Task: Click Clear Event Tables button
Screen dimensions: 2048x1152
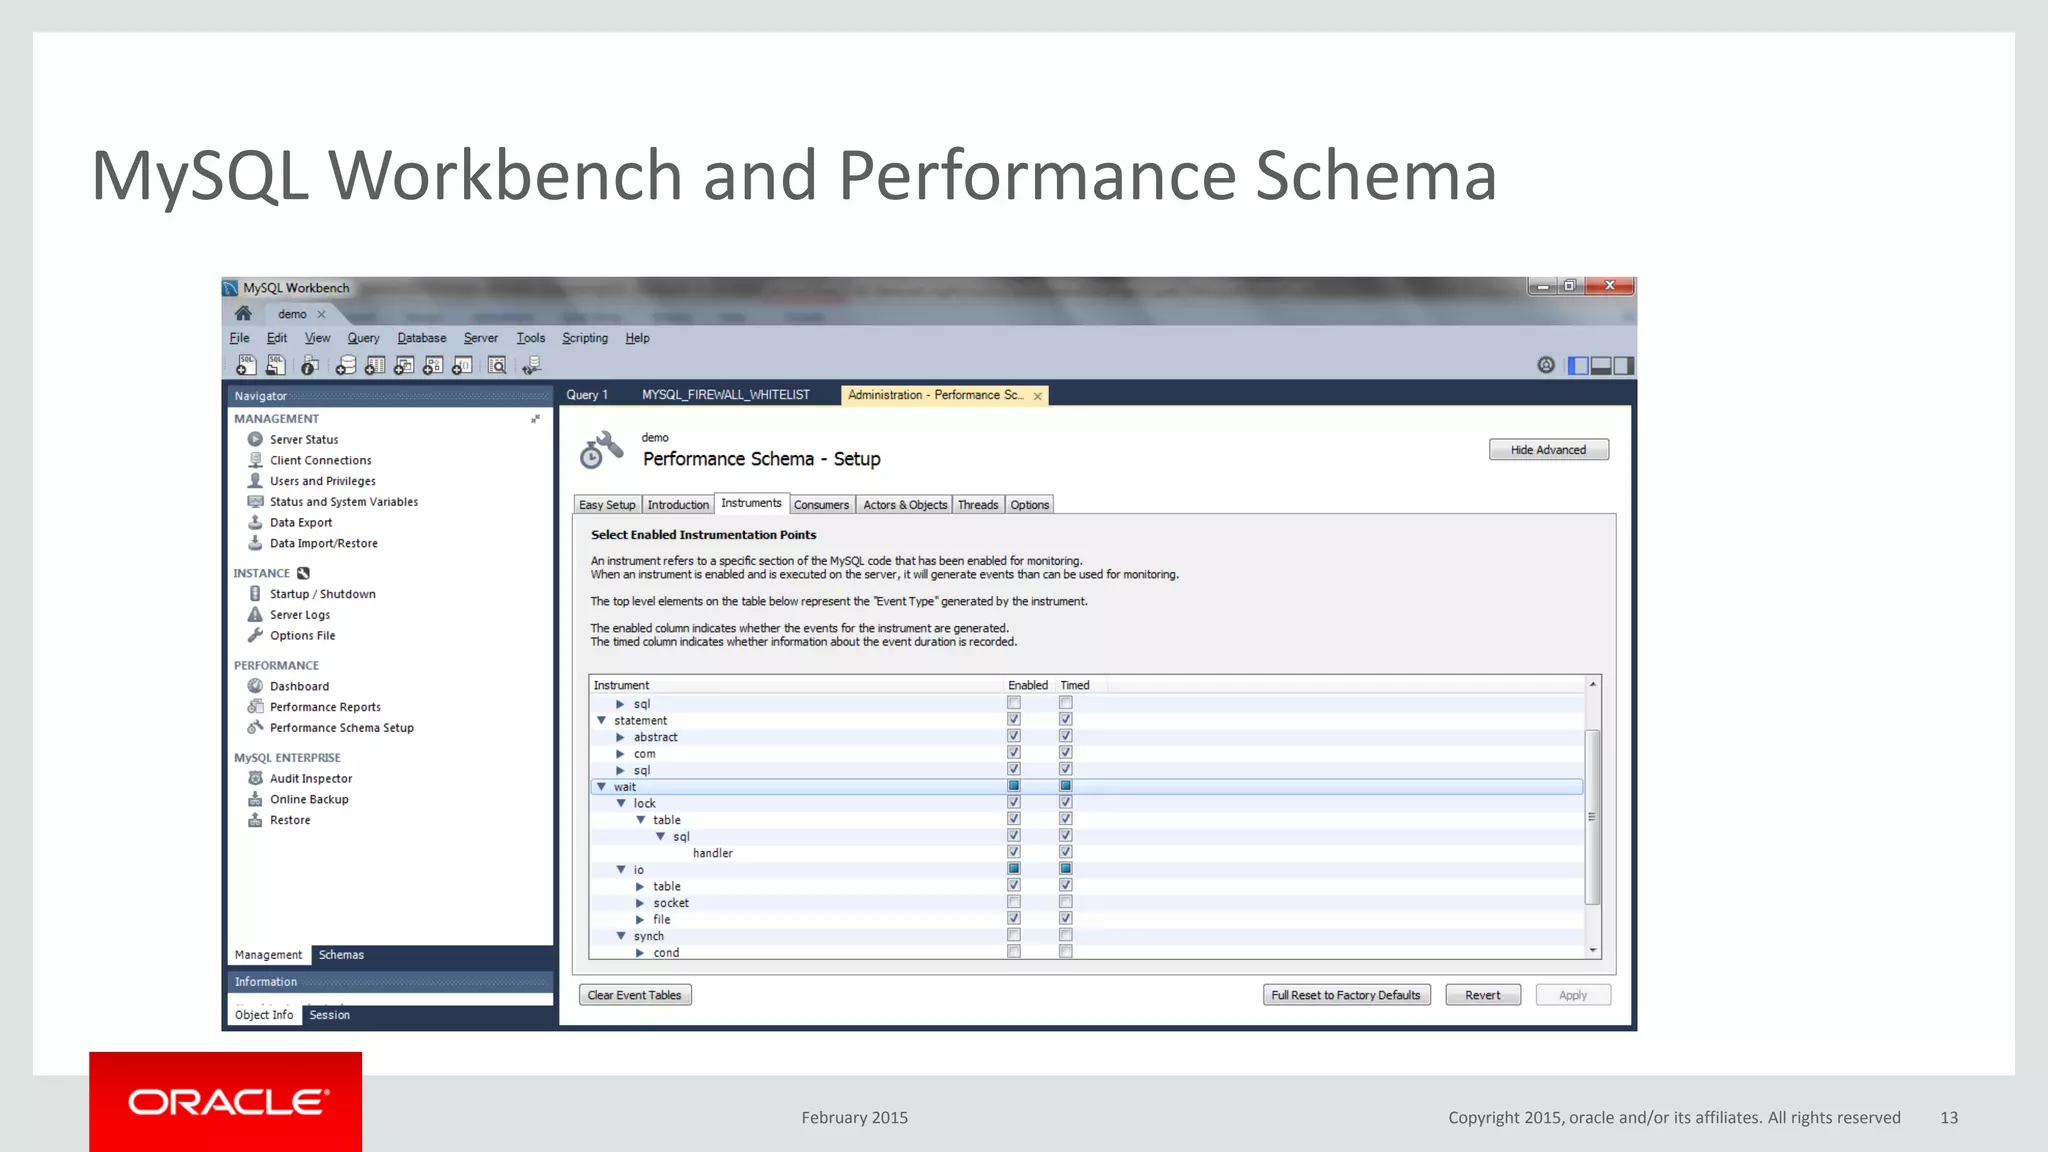Action: (634, 995)
